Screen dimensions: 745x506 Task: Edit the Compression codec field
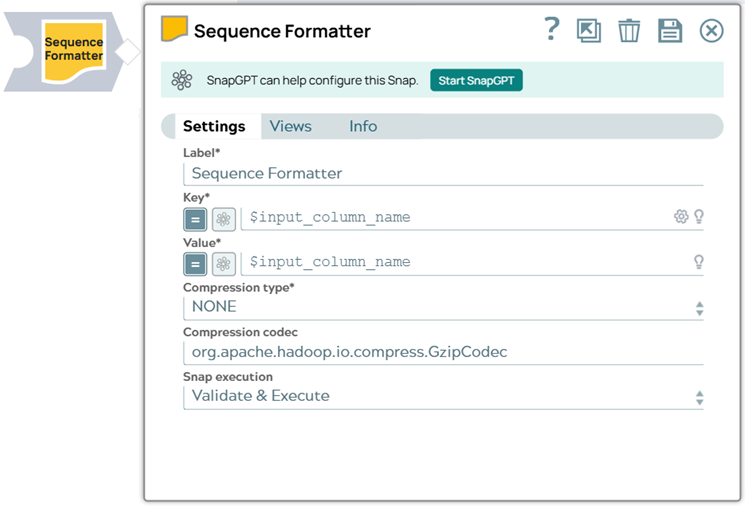pos(443,352)
